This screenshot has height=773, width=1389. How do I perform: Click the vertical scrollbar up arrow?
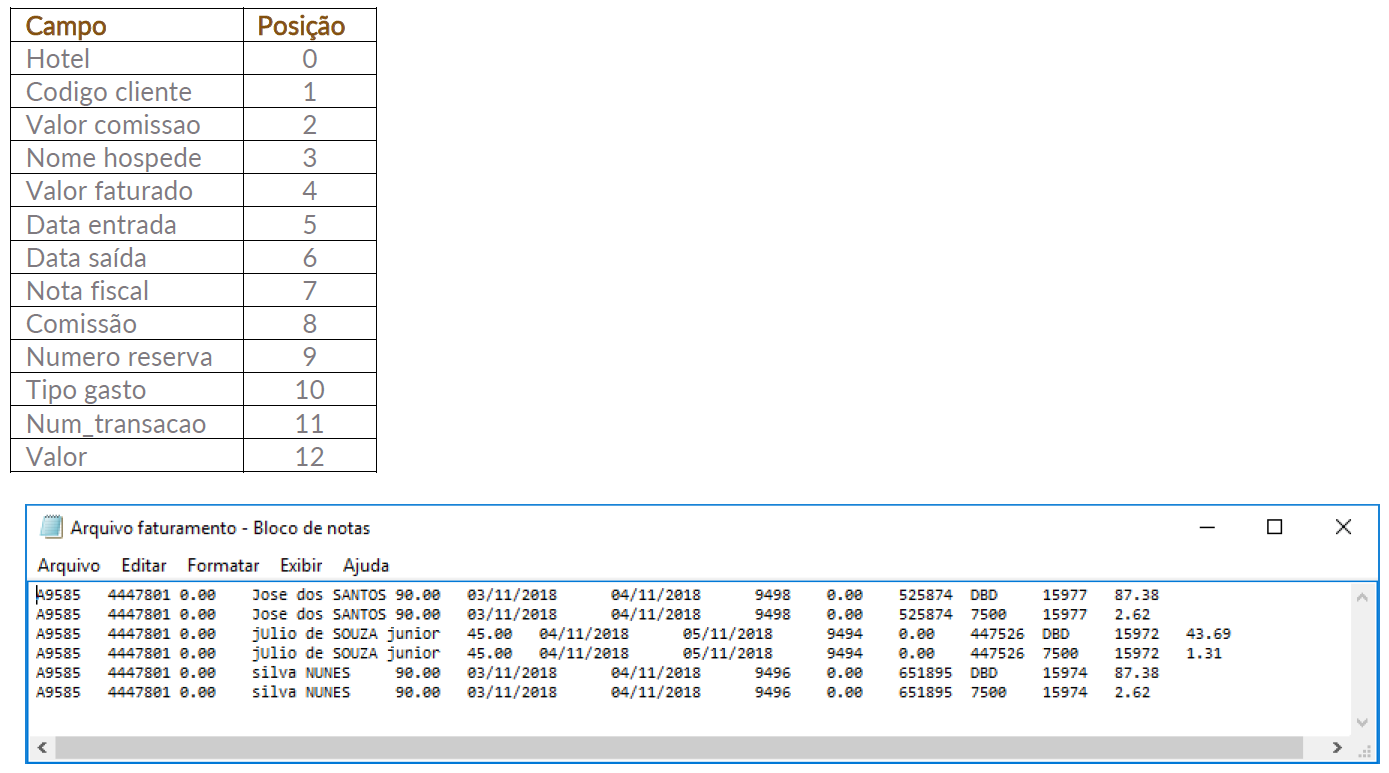click(1360, 597)
